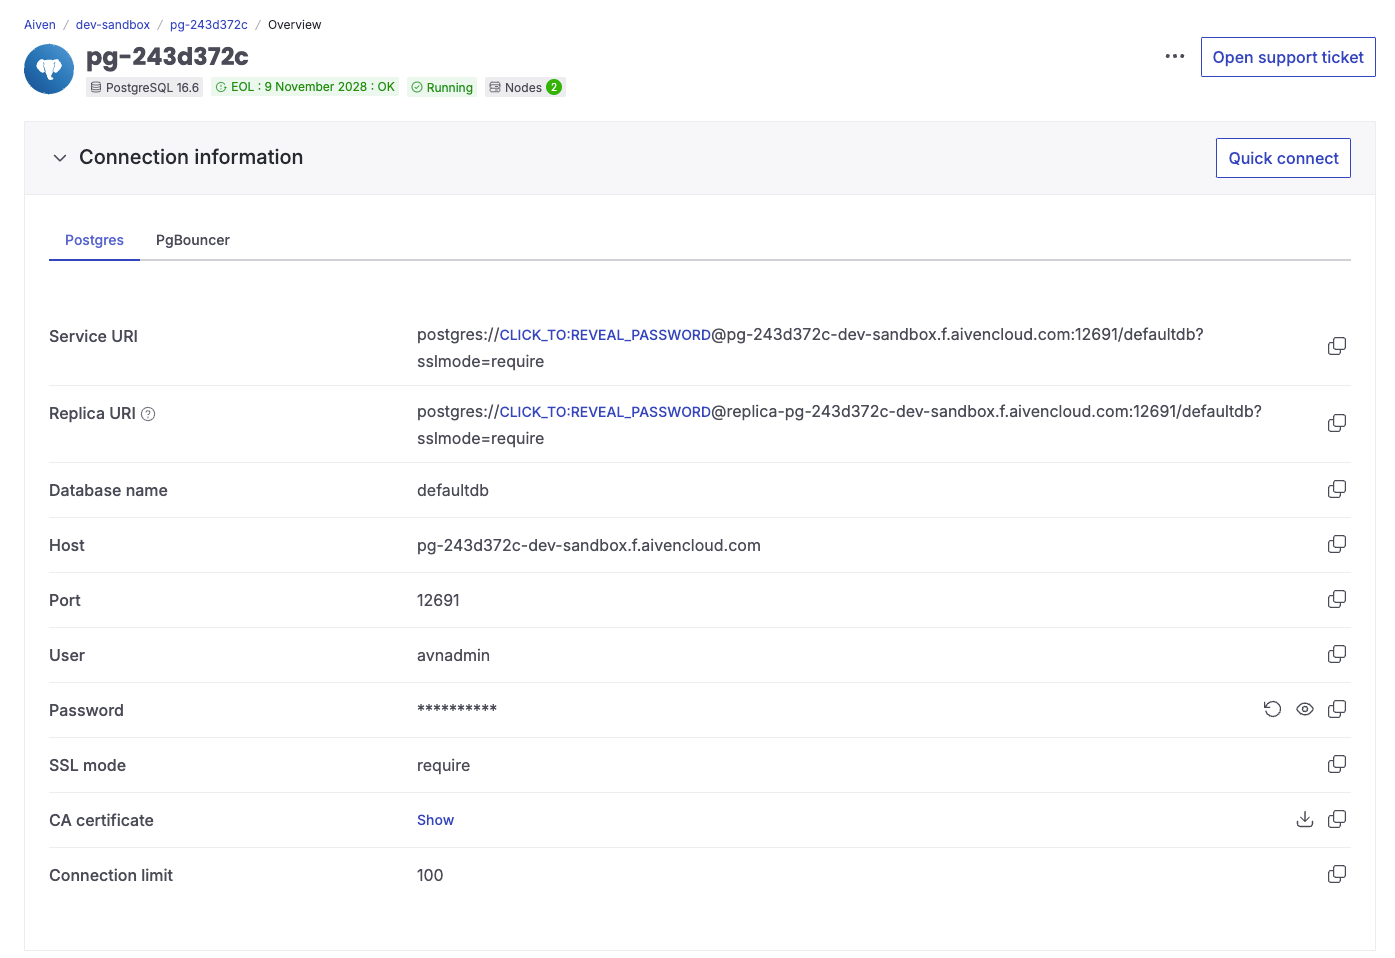Screen dimensions: 1395x958
Task: Switch to the PgBouncer tab
Action: point(192,240)
